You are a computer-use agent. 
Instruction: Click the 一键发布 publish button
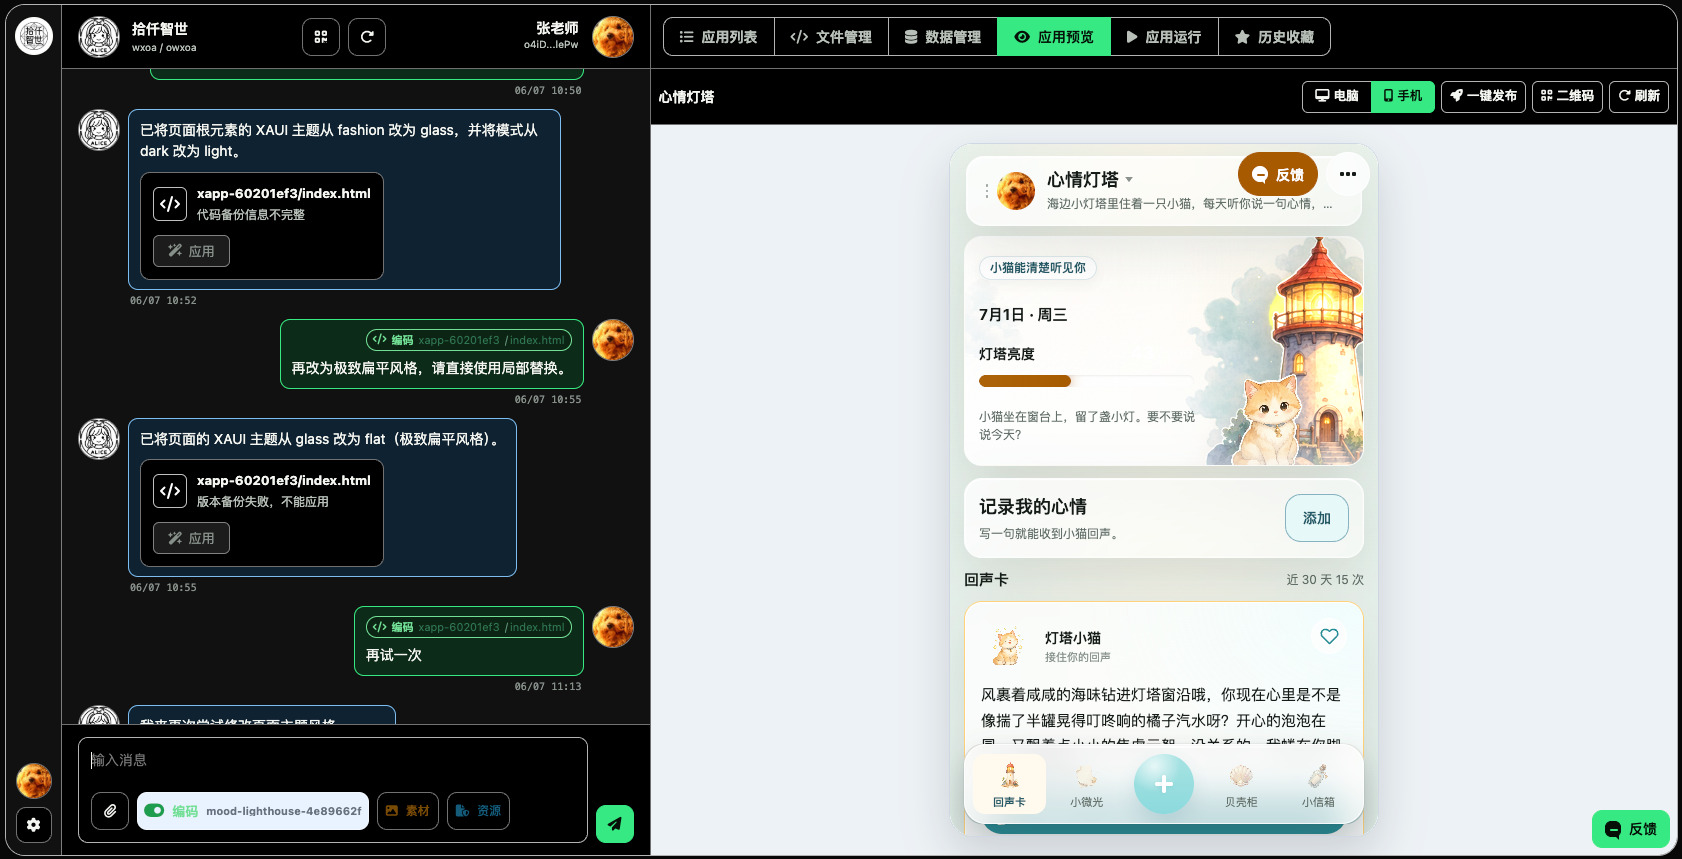(1484, 96)
